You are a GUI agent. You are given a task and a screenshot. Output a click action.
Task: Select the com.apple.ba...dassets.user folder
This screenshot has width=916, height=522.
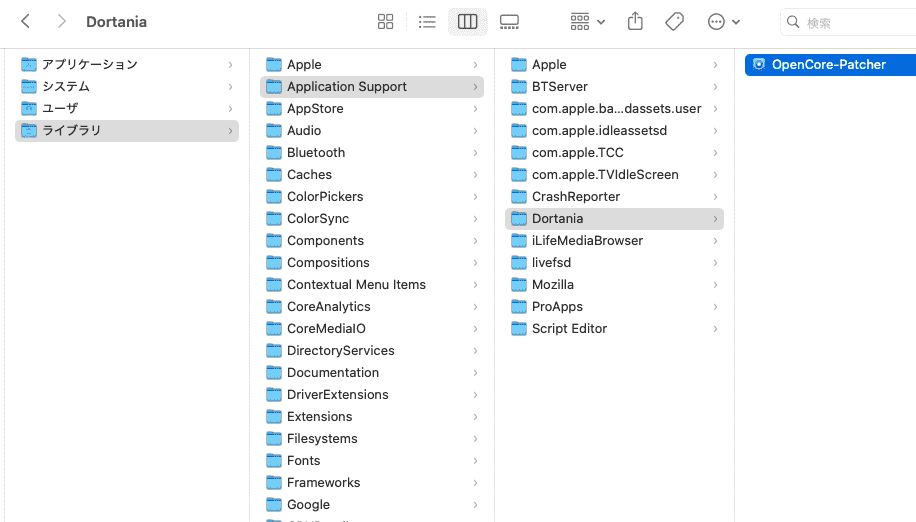614,109
